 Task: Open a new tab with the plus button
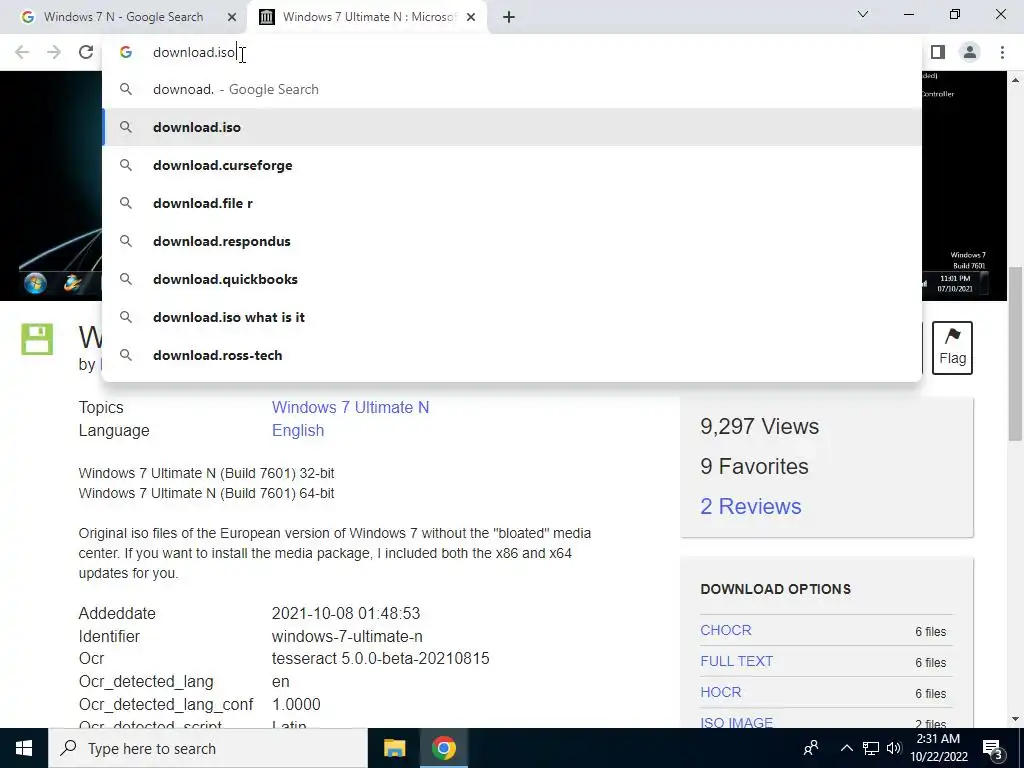pos(509,17)
